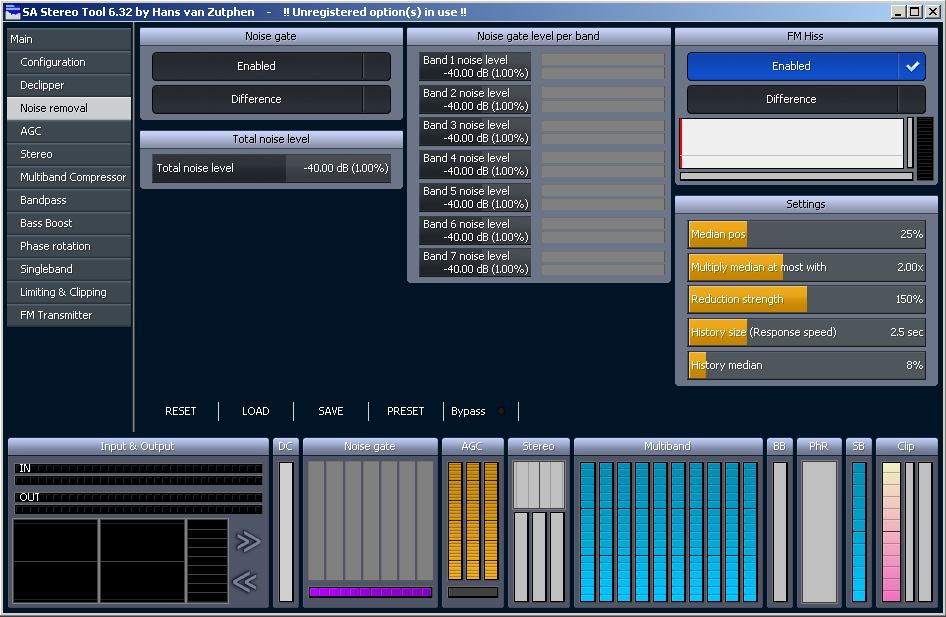Select the Noise removal page
This screenshot has height=617, width=946.
coord(69,108)
